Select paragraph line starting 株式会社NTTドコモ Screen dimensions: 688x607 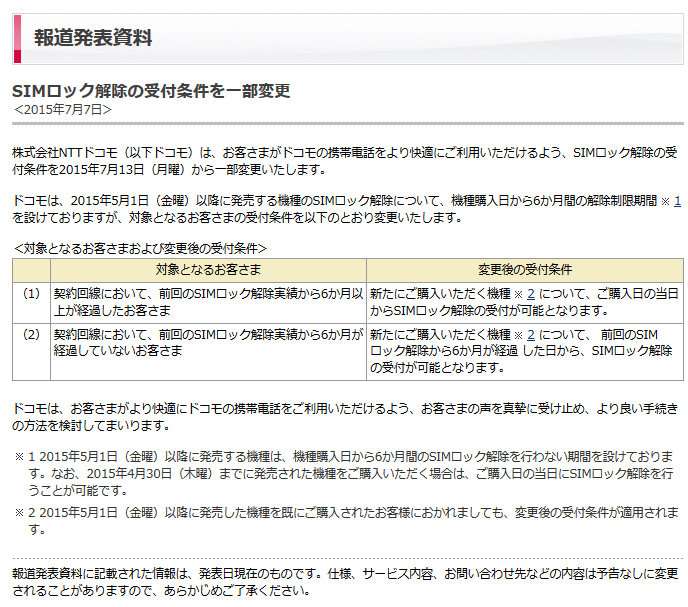pyautogui.click(x=345, y=153)
